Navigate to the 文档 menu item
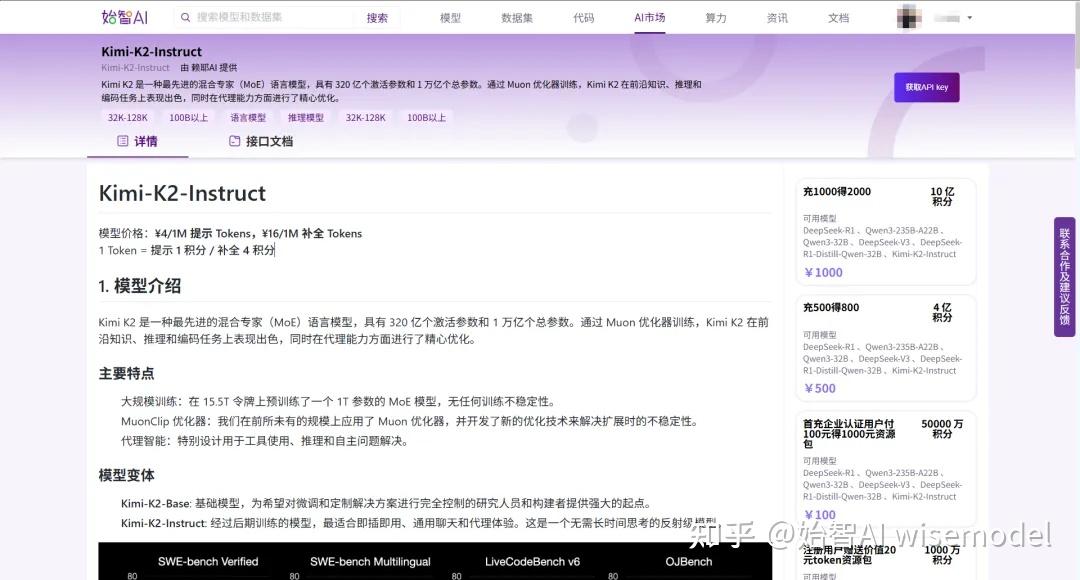This screenshot has height=580, width=1080. 838,17
